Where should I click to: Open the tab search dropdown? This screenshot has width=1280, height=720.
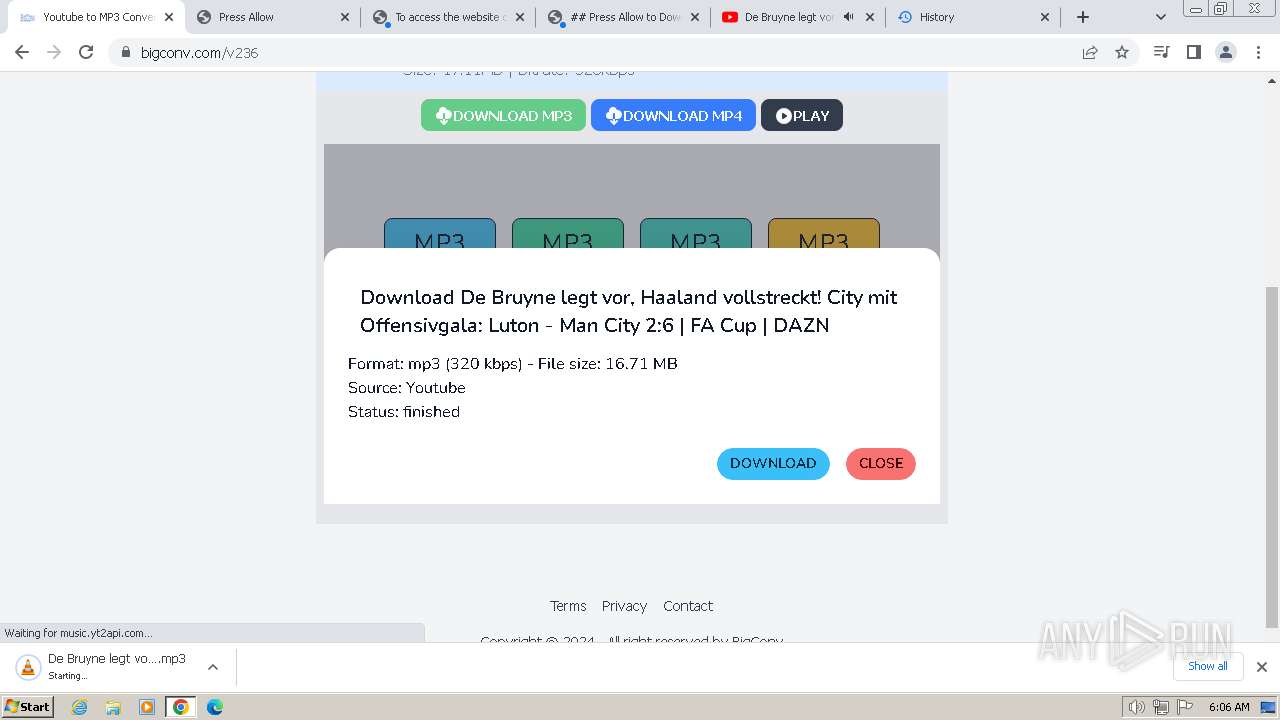[x=1160, y=17]
